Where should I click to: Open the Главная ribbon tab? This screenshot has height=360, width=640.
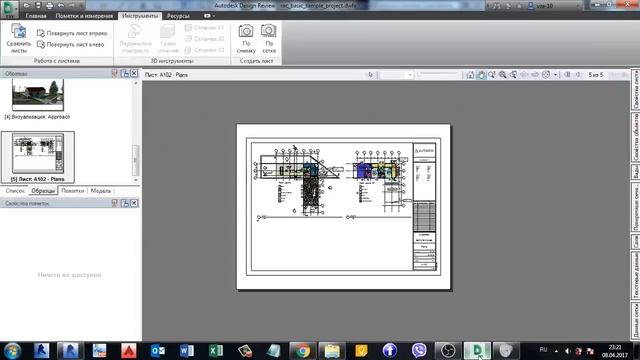[36, 16]
